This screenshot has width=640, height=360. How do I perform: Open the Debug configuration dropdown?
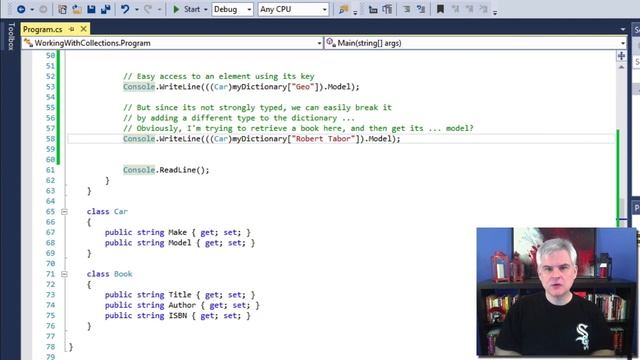tap(232, 9)
